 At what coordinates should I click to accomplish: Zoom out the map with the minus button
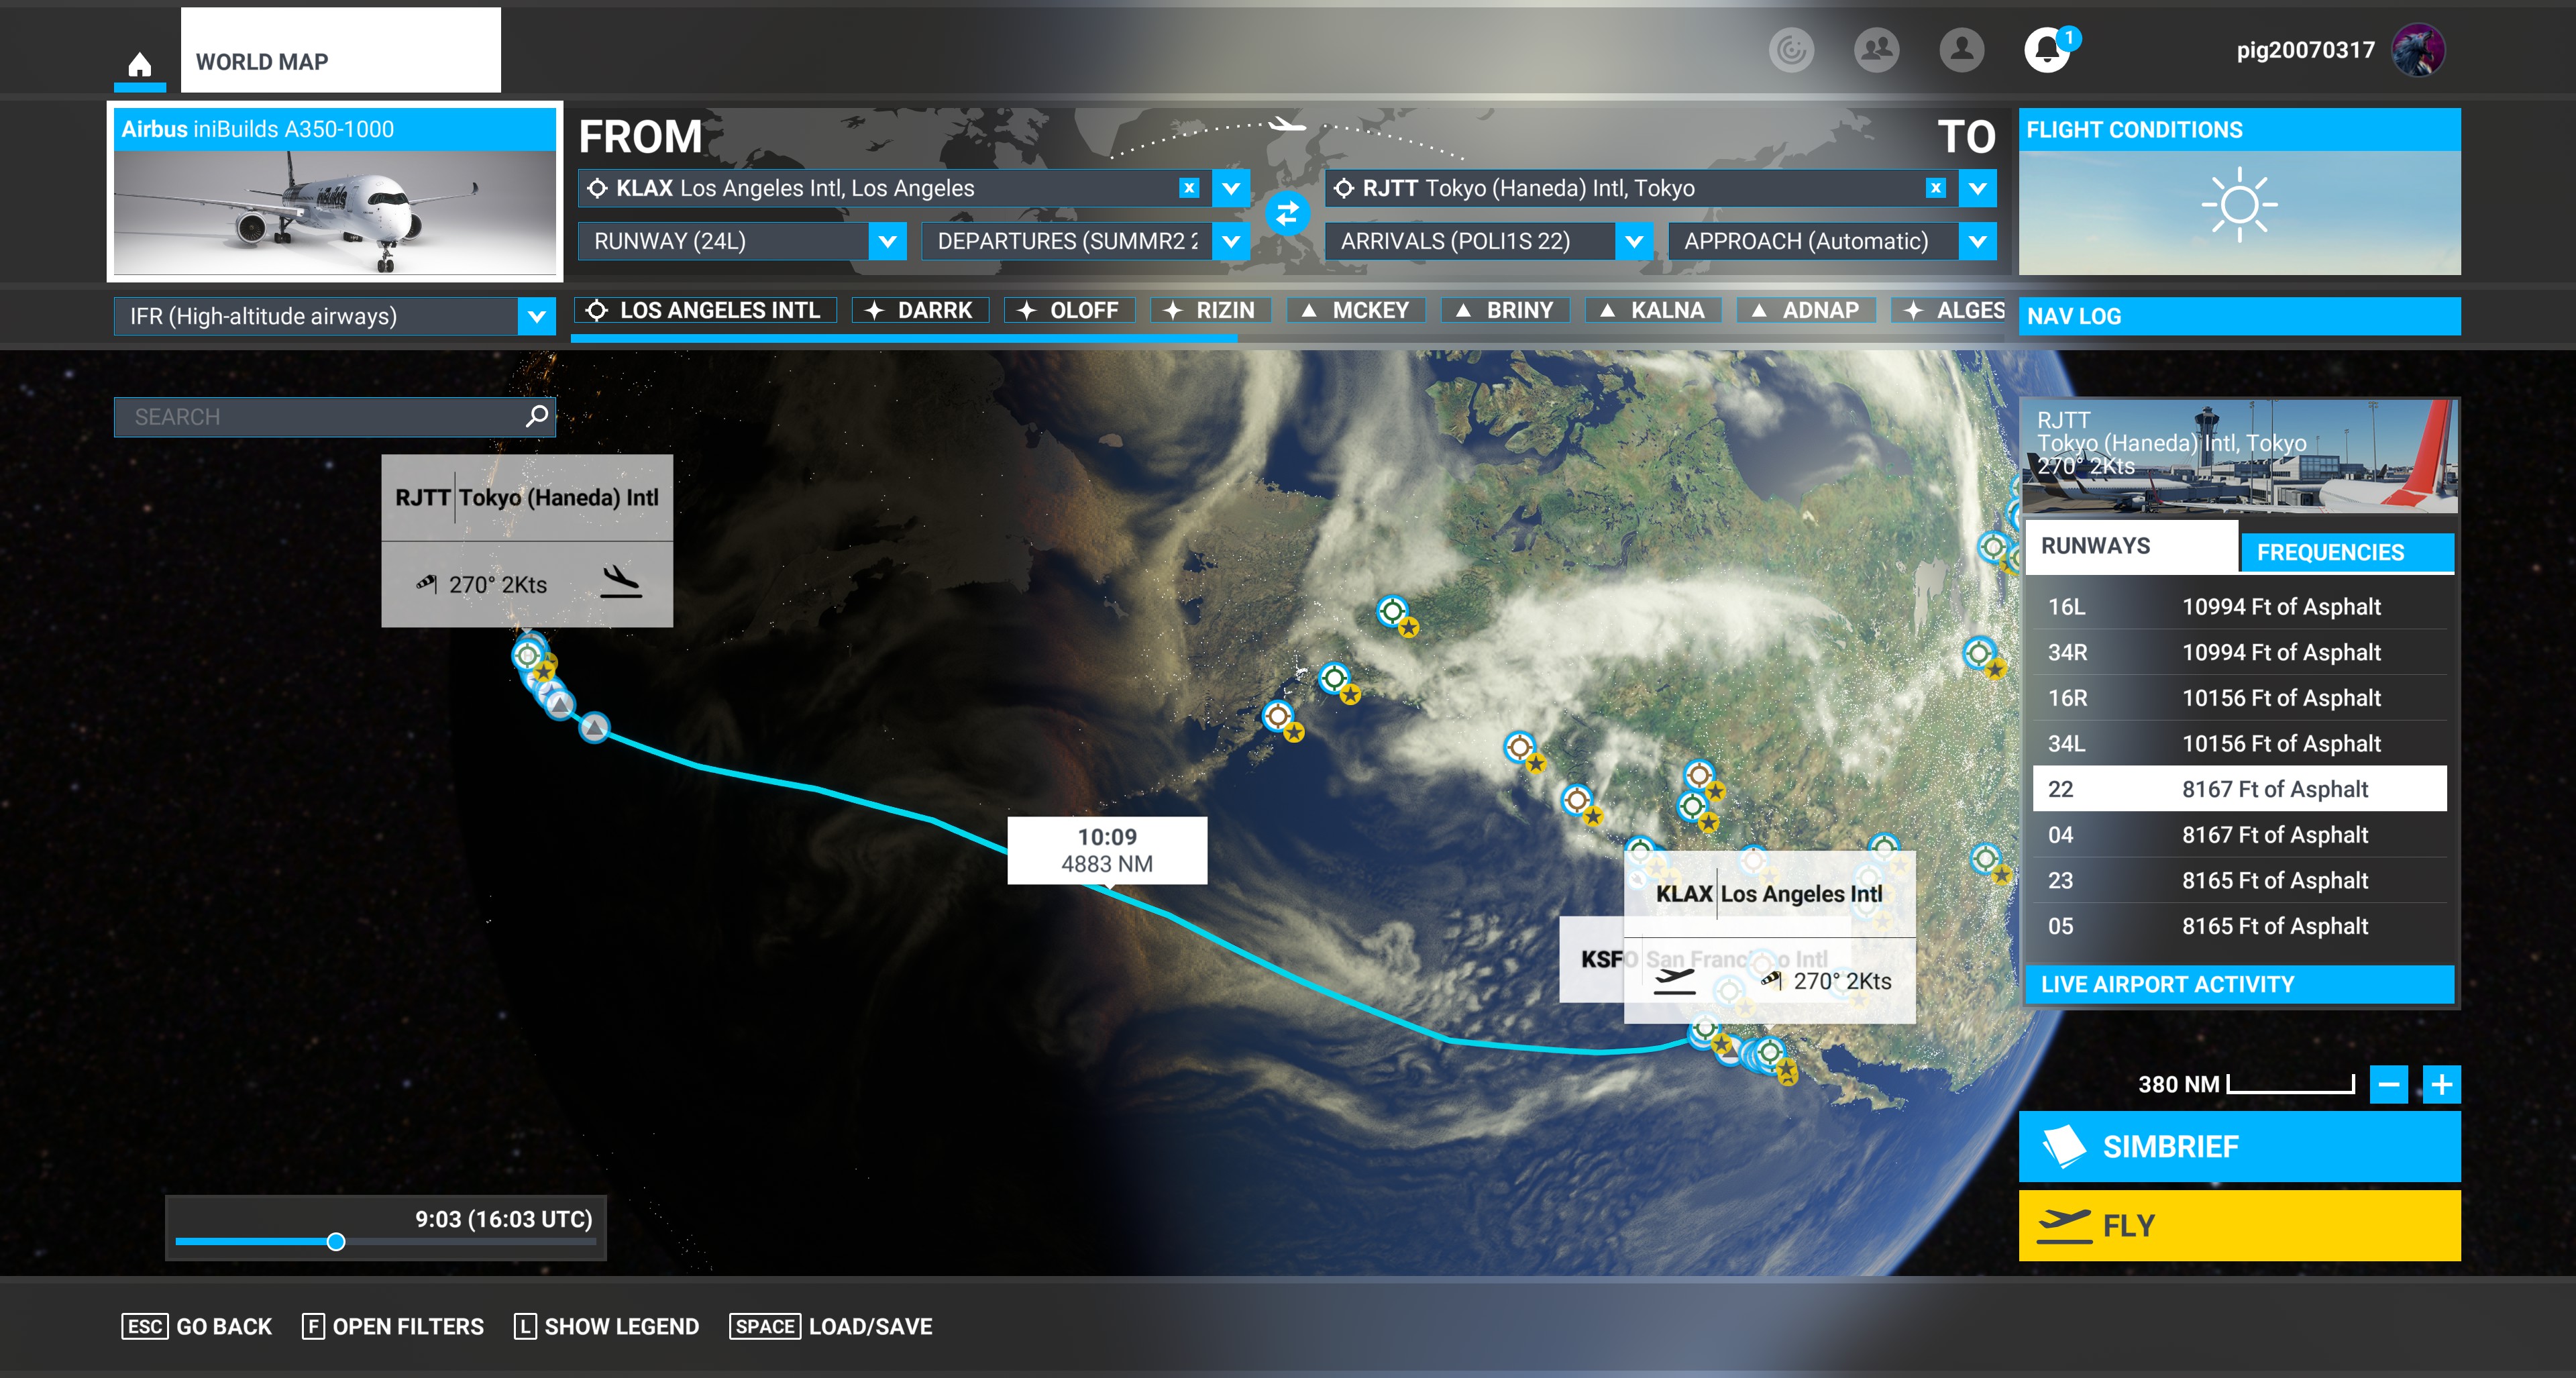click(2388, 1084)
